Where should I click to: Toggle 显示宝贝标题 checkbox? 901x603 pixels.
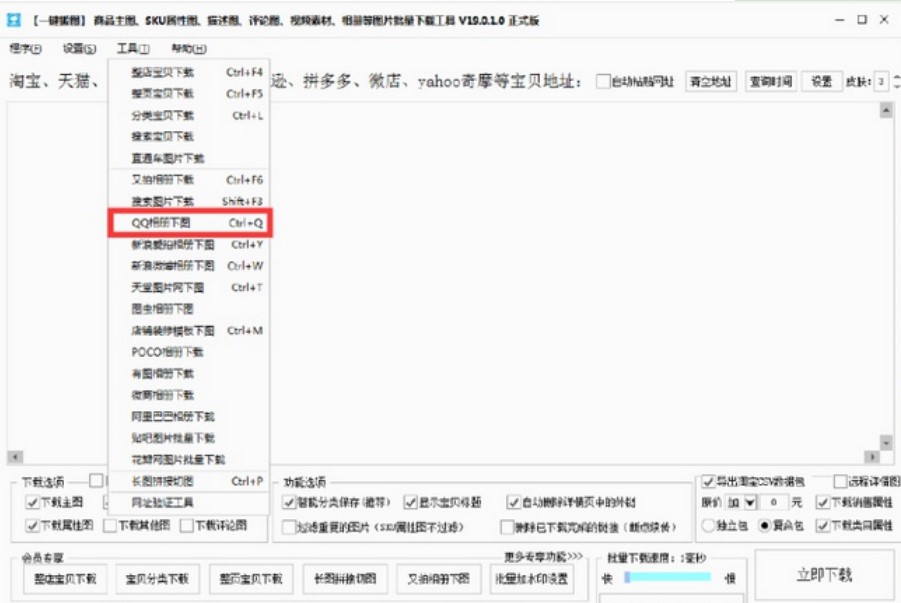coord(410,502)
